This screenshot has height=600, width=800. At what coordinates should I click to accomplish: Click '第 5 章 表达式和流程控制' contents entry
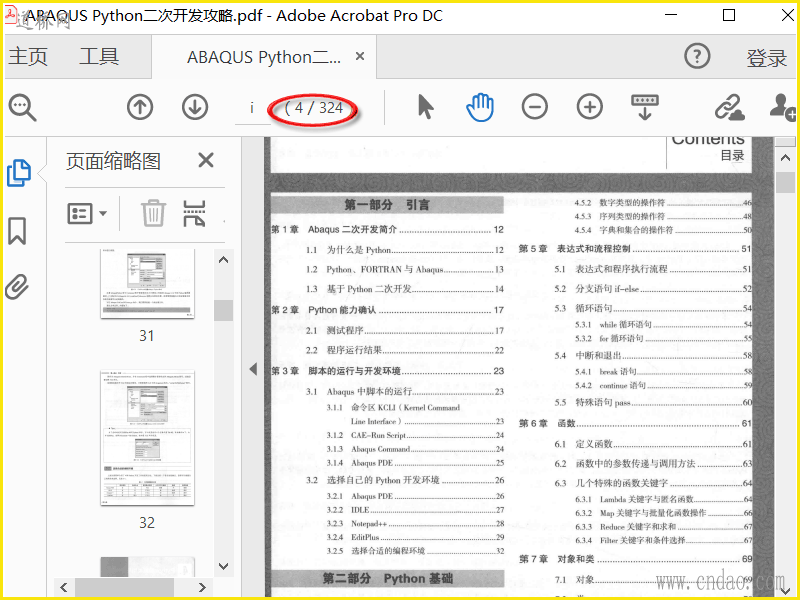[635, 248]
